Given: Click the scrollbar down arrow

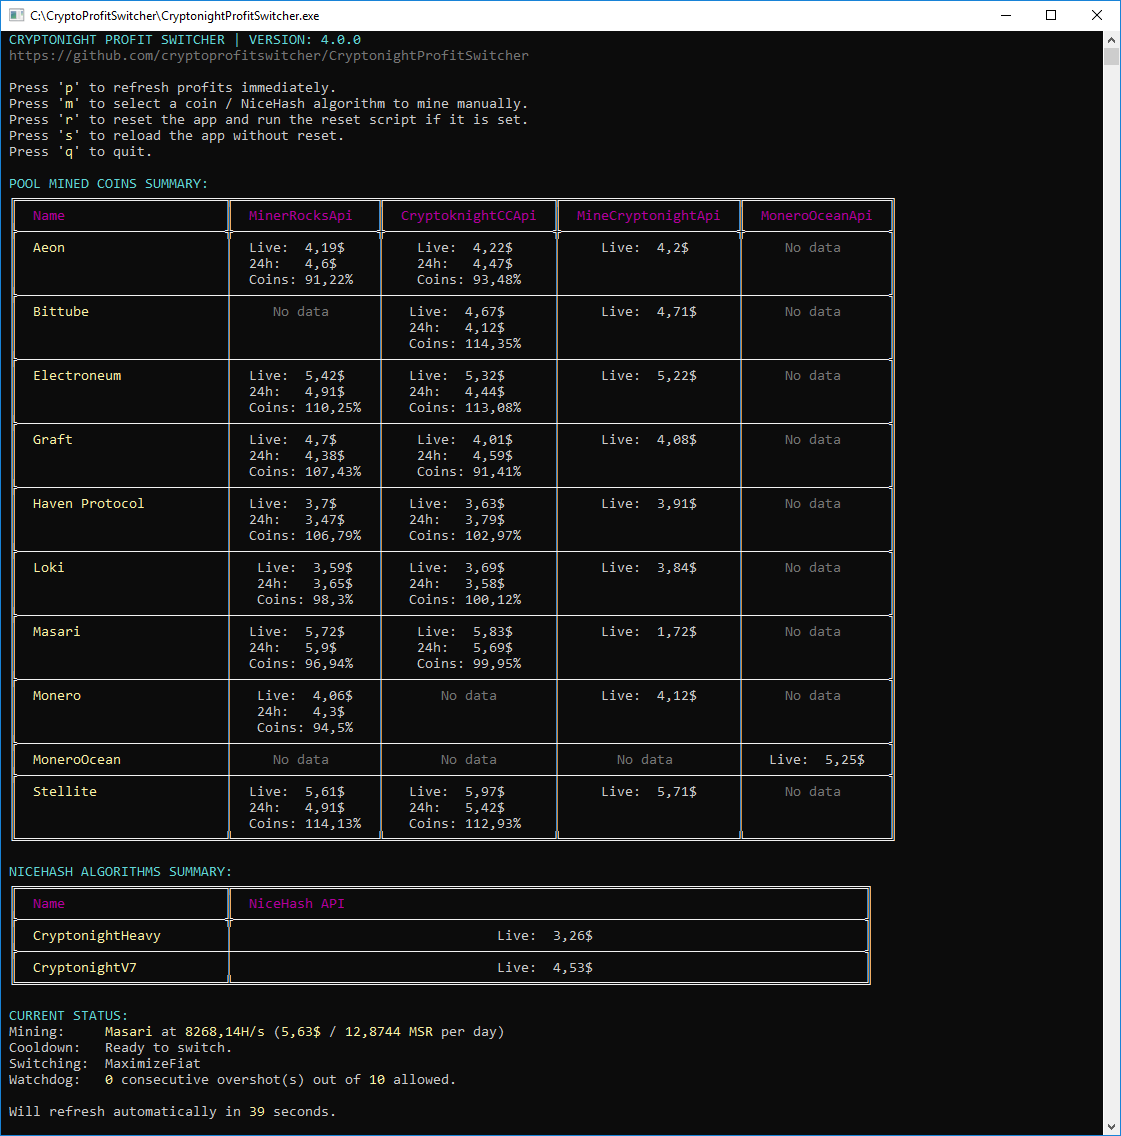Looking at the screenshot, I should click(1112, 1127).
